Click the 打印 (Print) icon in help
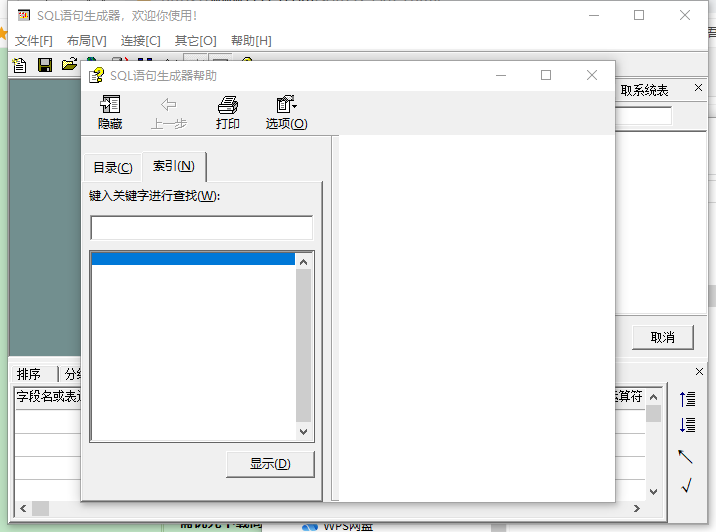Viewport: 716px width, 532px height. pos(228,112)
